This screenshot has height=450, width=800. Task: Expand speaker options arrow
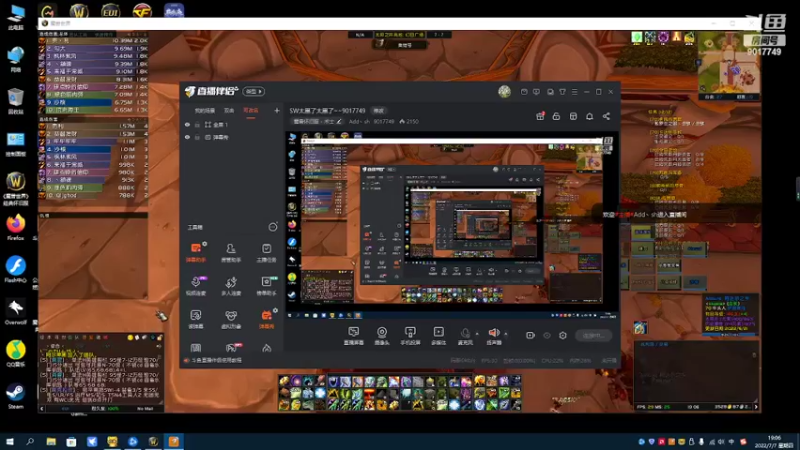point(506,334)
